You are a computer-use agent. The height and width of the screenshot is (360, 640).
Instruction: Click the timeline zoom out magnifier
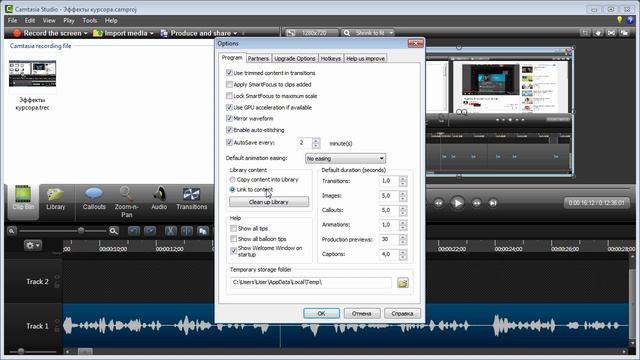[x=11, y=231]
